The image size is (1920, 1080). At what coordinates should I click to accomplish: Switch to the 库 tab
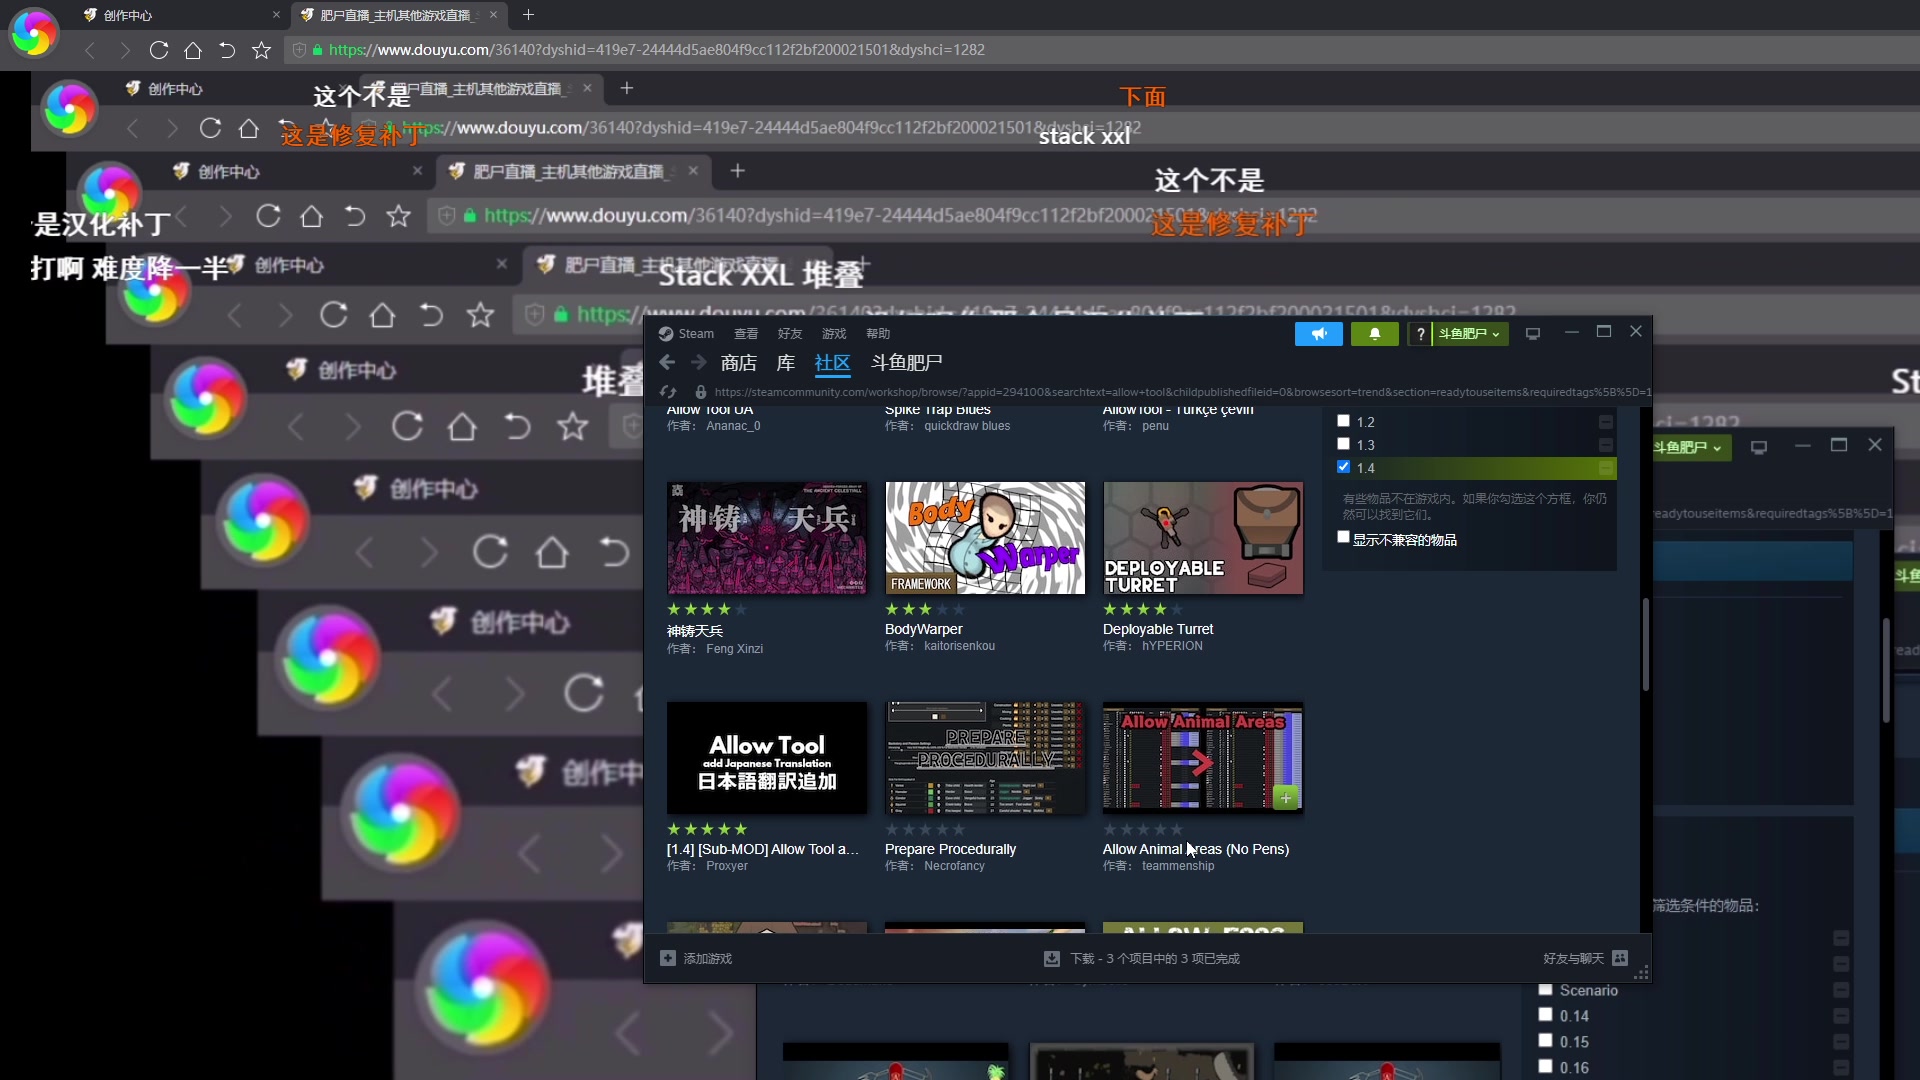(x=786, y=363)
